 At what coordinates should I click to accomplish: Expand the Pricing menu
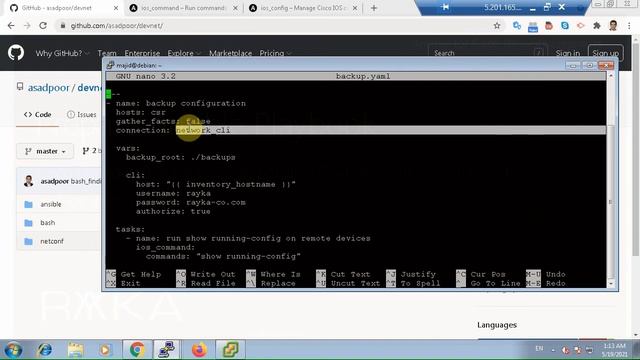(x=275, y=53)
